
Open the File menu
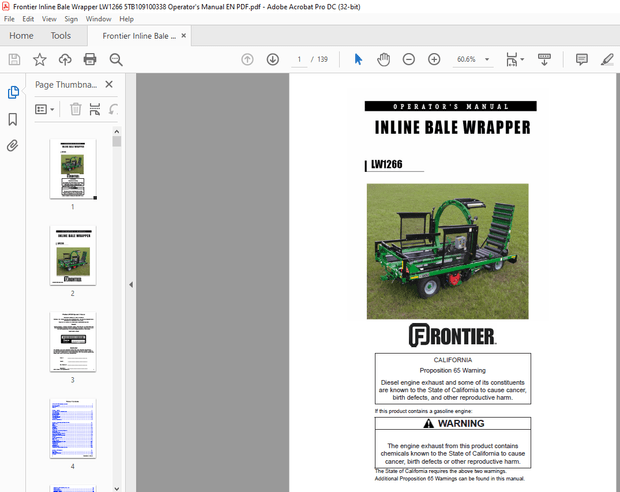[x=9, y=19]
